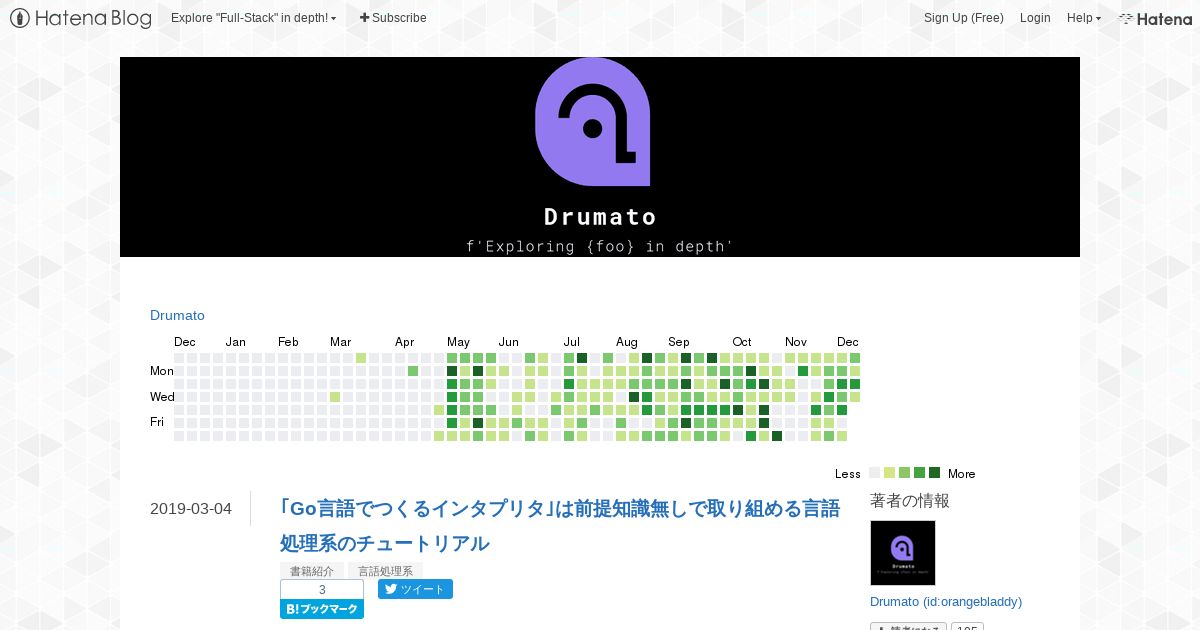The height and width of the screenshot is (630, 1200).
Task: Open the Sign Up (Free) link
Action: click(963, 18)
